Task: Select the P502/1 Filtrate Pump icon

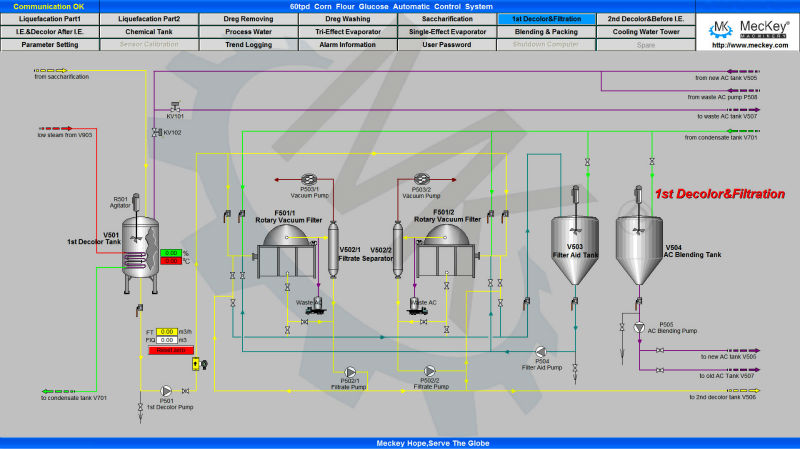Action: [x=350, y=369]
